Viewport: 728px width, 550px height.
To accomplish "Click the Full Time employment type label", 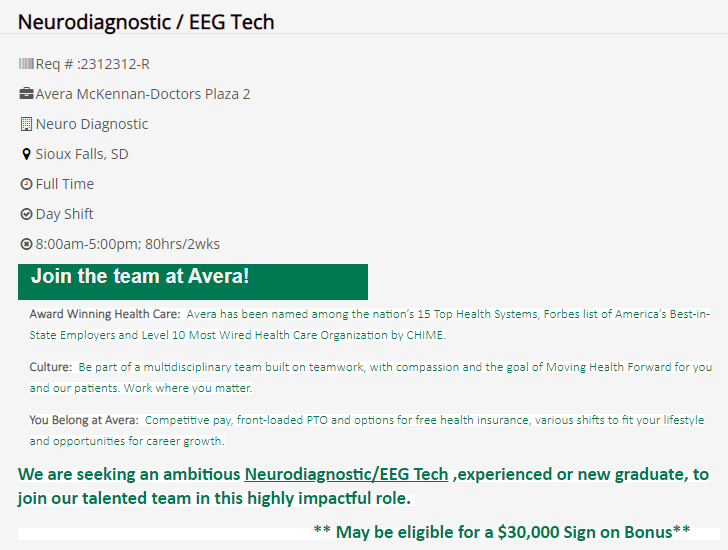I will click(x=65, y=184).
